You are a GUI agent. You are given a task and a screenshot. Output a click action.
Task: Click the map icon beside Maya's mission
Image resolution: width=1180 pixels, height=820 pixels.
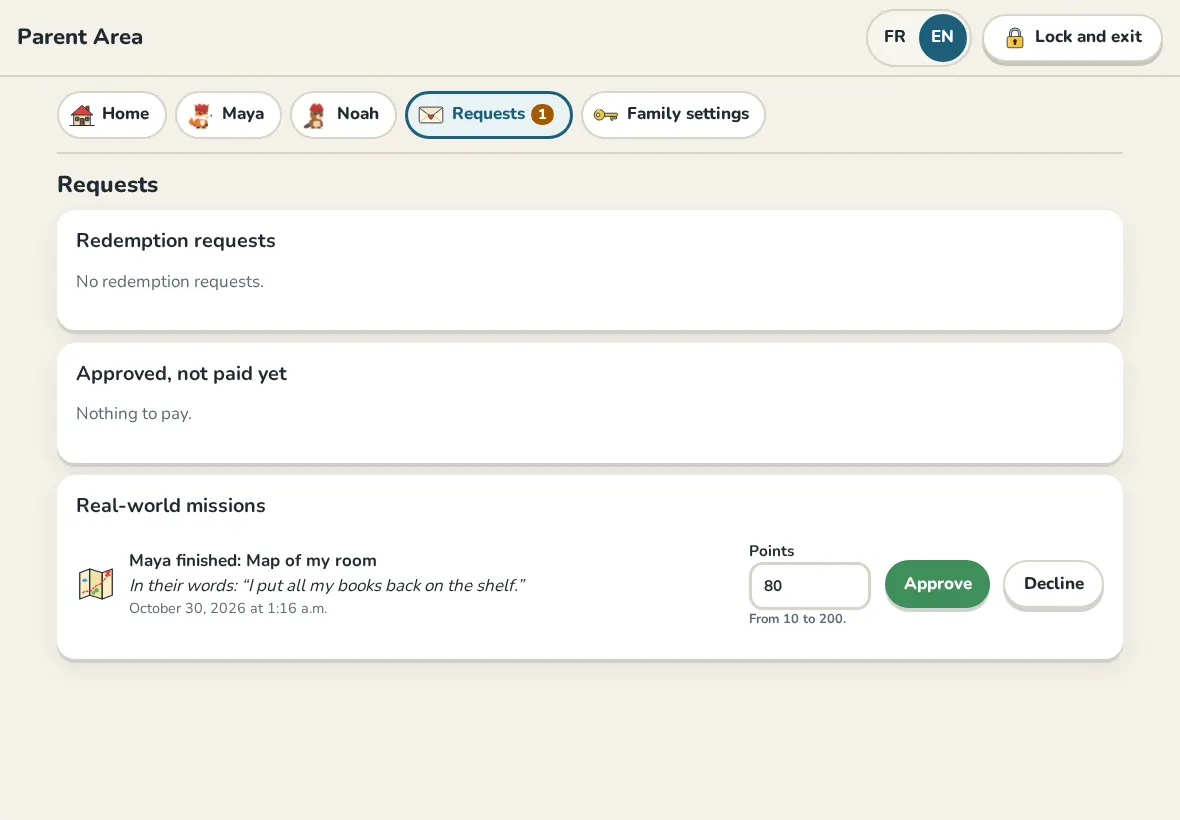[x=96, y=584]
